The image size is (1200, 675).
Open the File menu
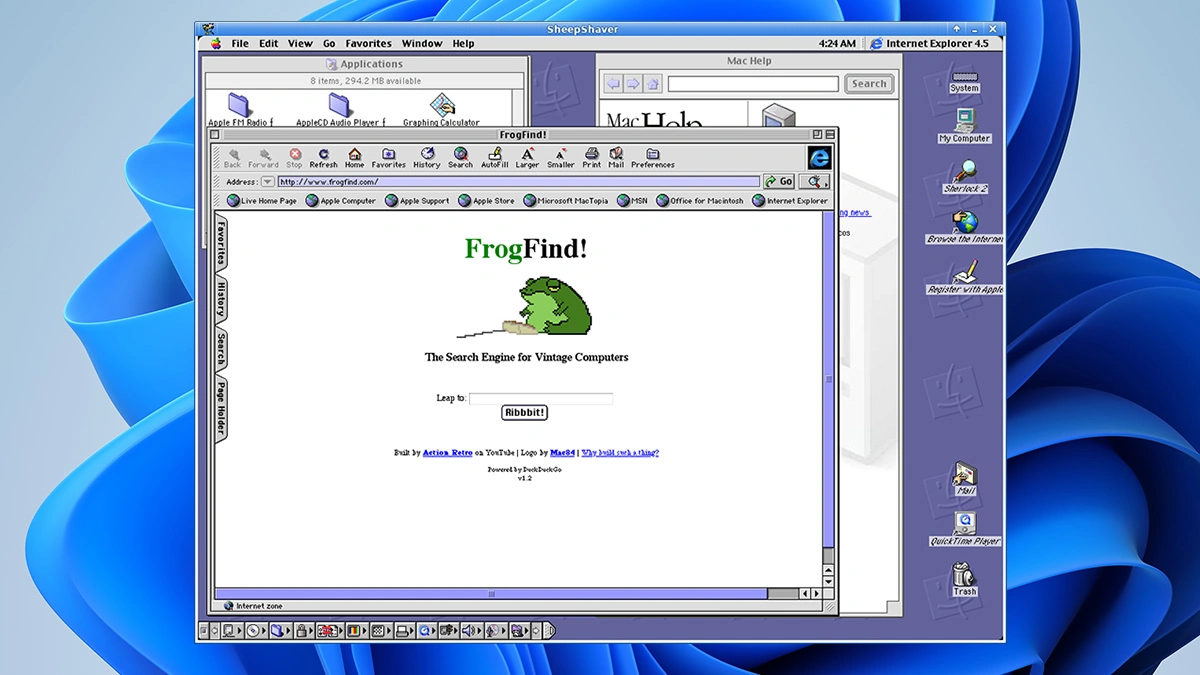click(x=240, y=44)
